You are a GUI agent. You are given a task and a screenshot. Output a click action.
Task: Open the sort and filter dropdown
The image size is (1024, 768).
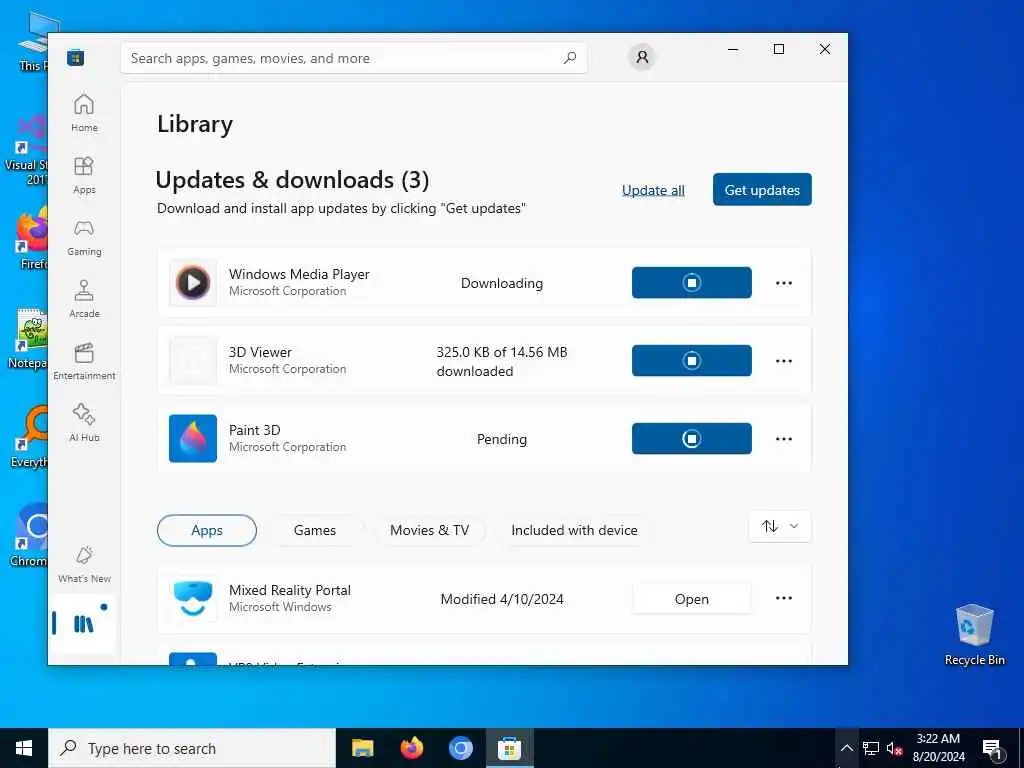click(780, 526)
